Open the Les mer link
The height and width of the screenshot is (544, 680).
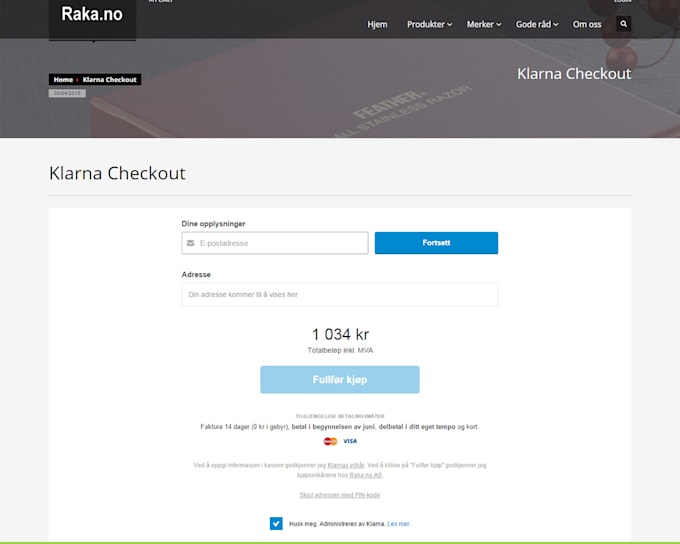click(x=399, y=524)
